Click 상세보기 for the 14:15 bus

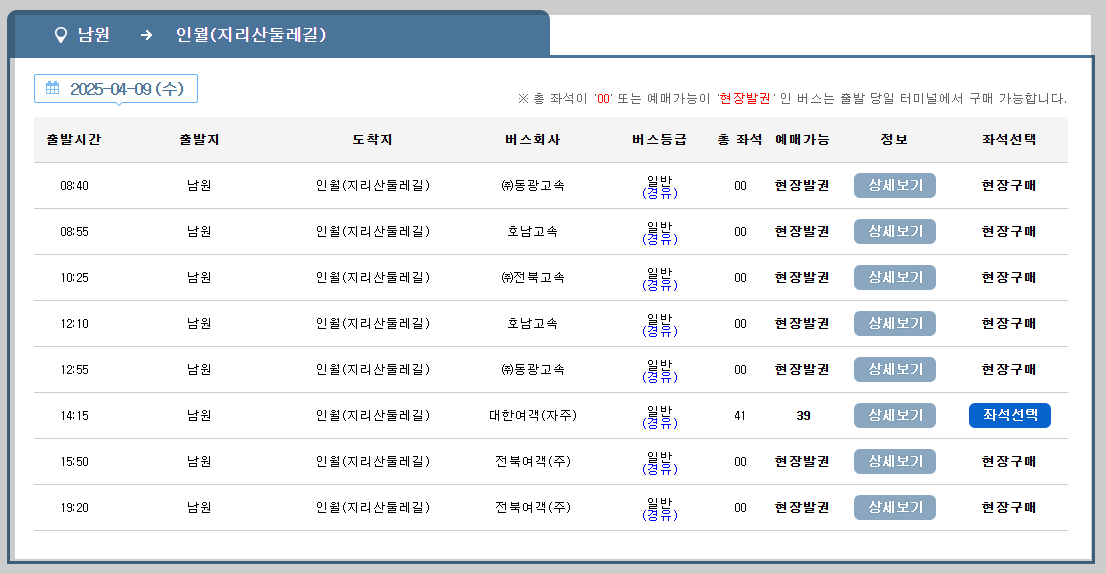tap(894, 415)
